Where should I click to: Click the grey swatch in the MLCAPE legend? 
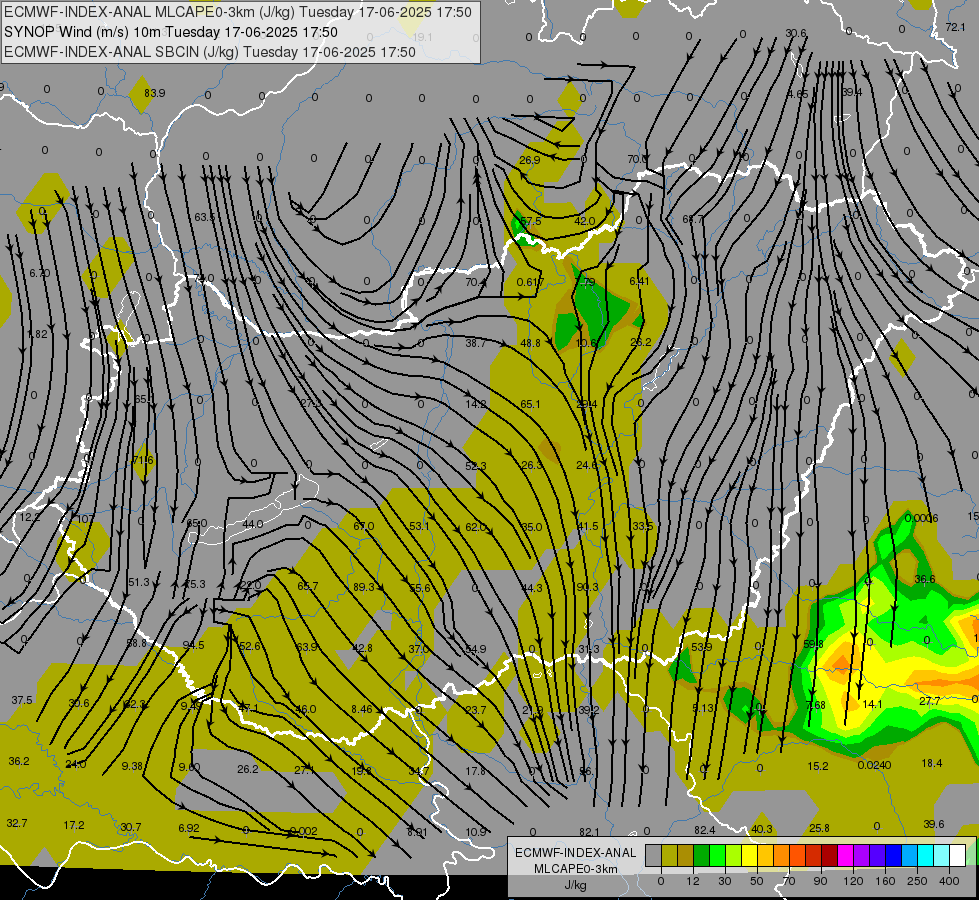(x=653, y=855)
